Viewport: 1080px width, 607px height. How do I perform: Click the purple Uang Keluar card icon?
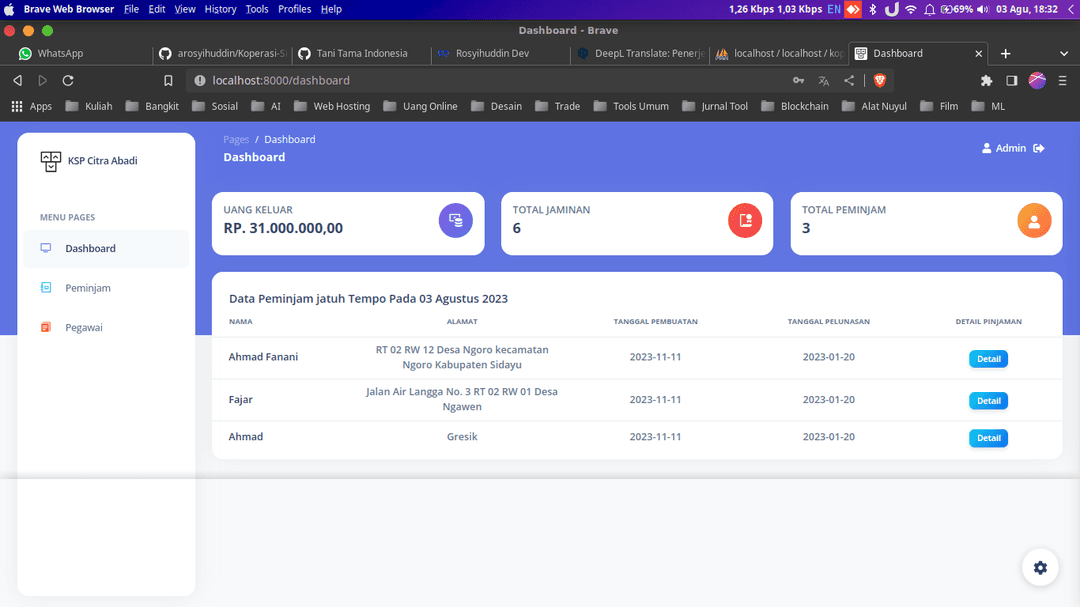[456, 220]
